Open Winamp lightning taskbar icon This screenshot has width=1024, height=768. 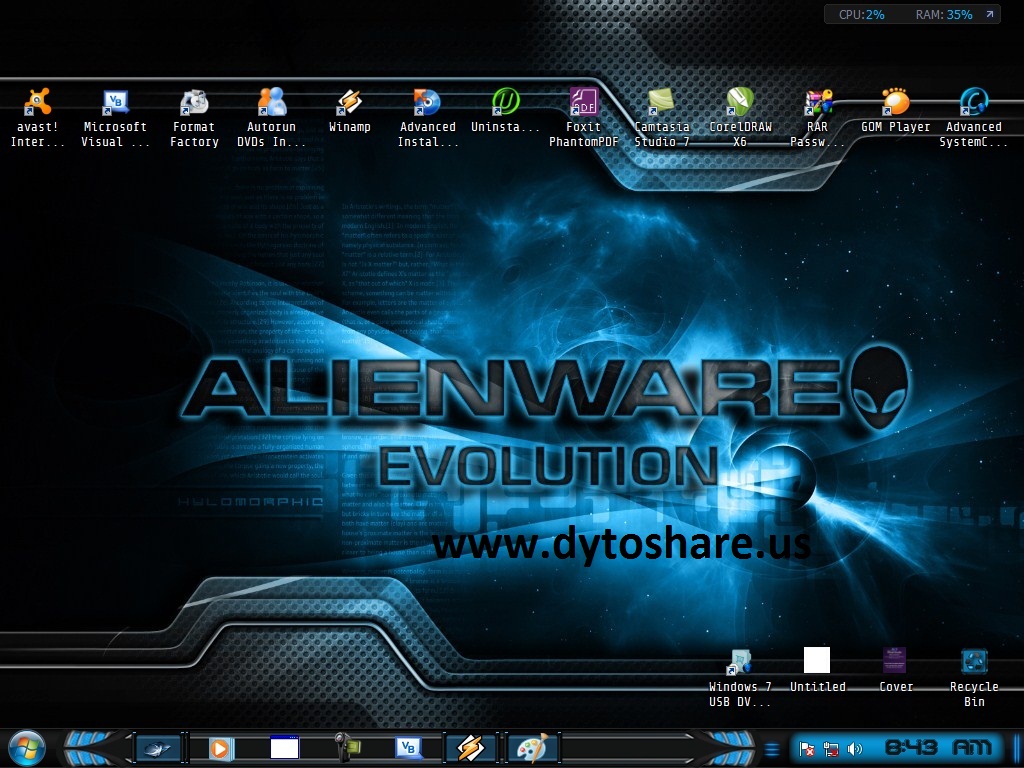[470, 748]
